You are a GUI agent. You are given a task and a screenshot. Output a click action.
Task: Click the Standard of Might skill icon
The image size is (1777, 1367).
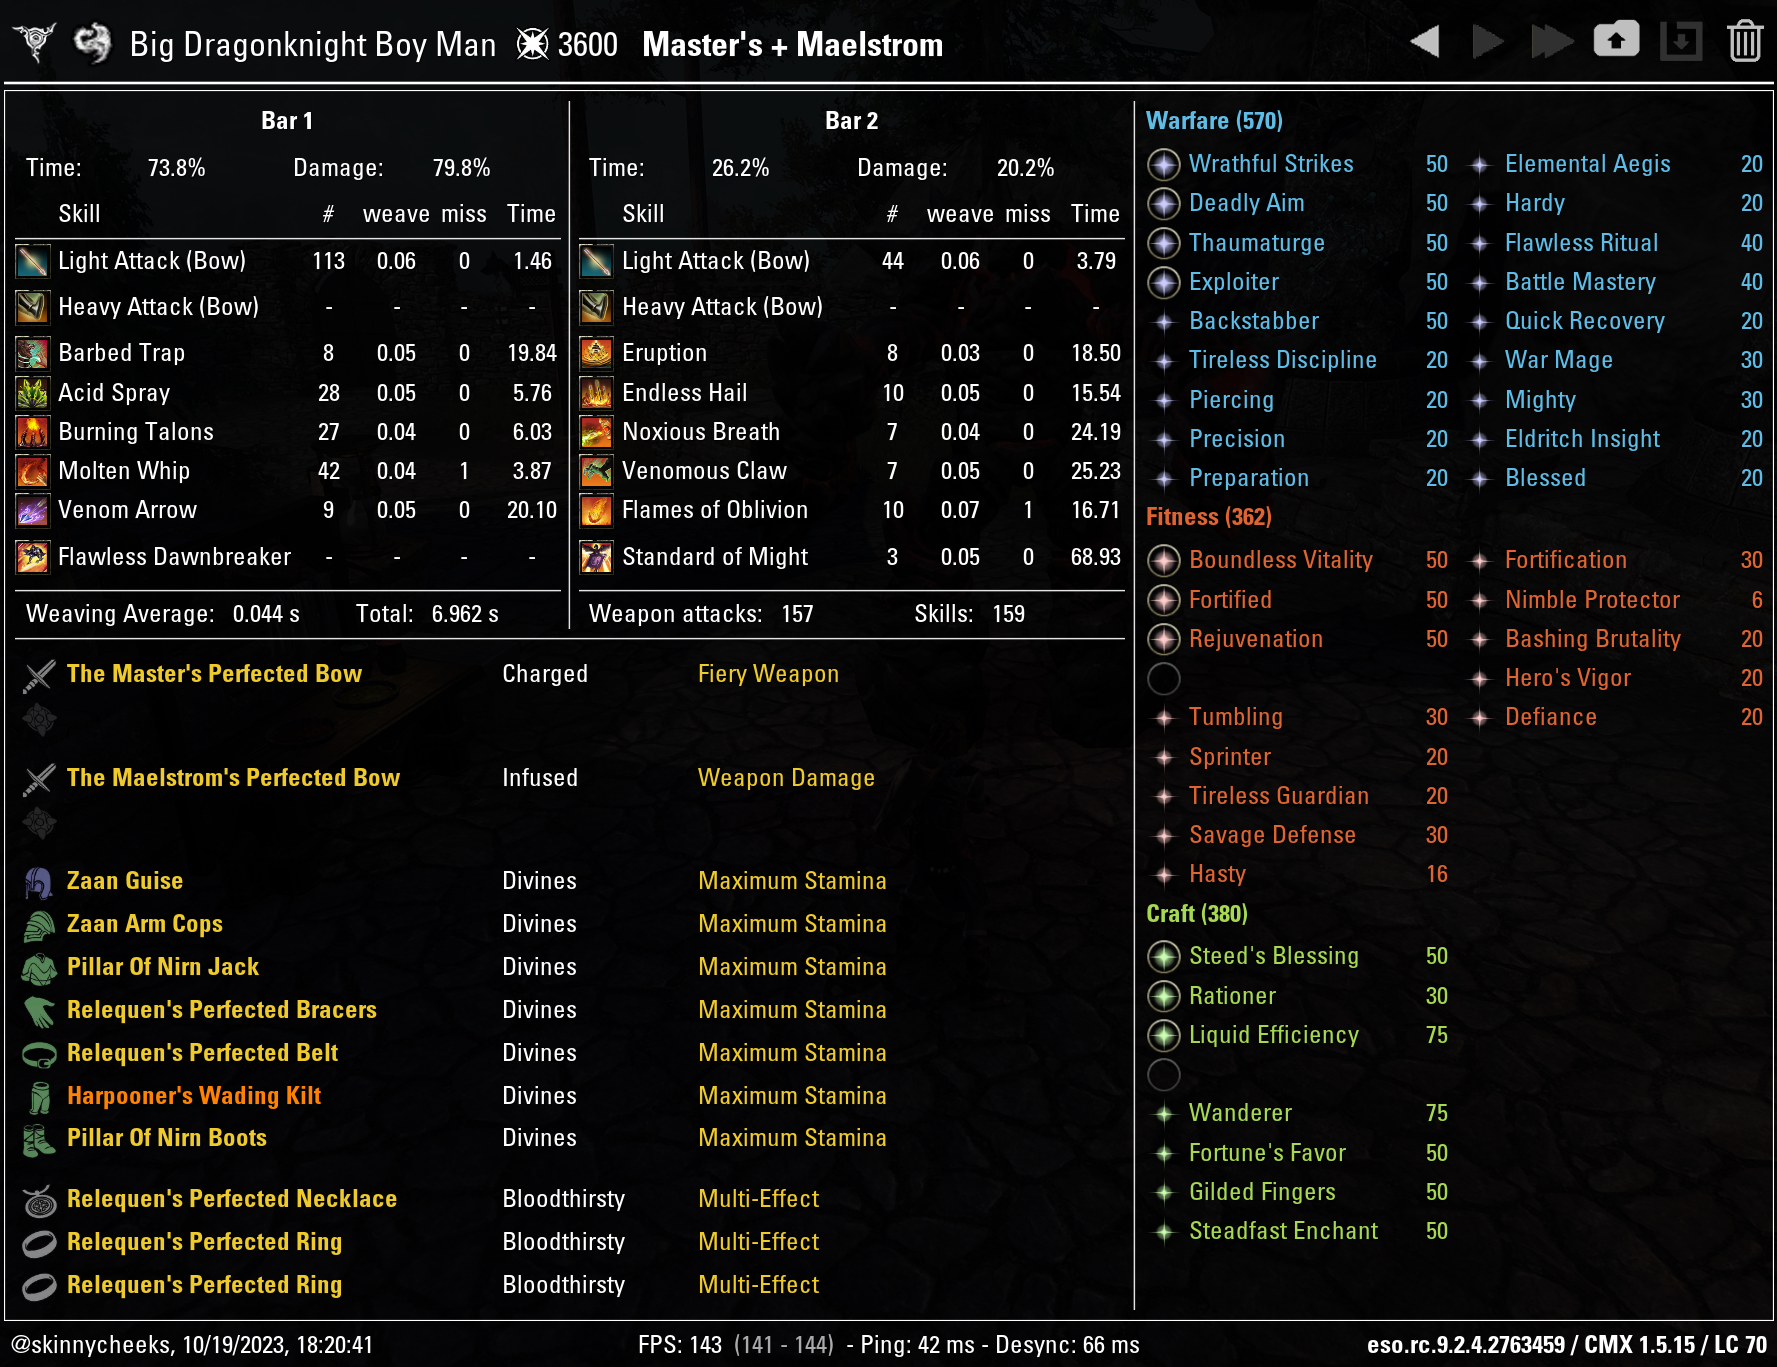(596, 557)
